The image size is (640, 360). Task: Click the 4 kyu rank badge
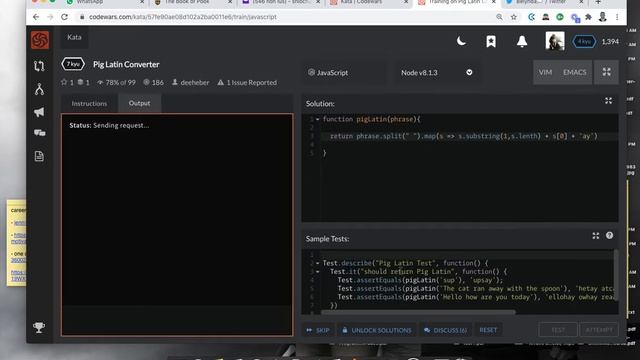click(584, 42)
